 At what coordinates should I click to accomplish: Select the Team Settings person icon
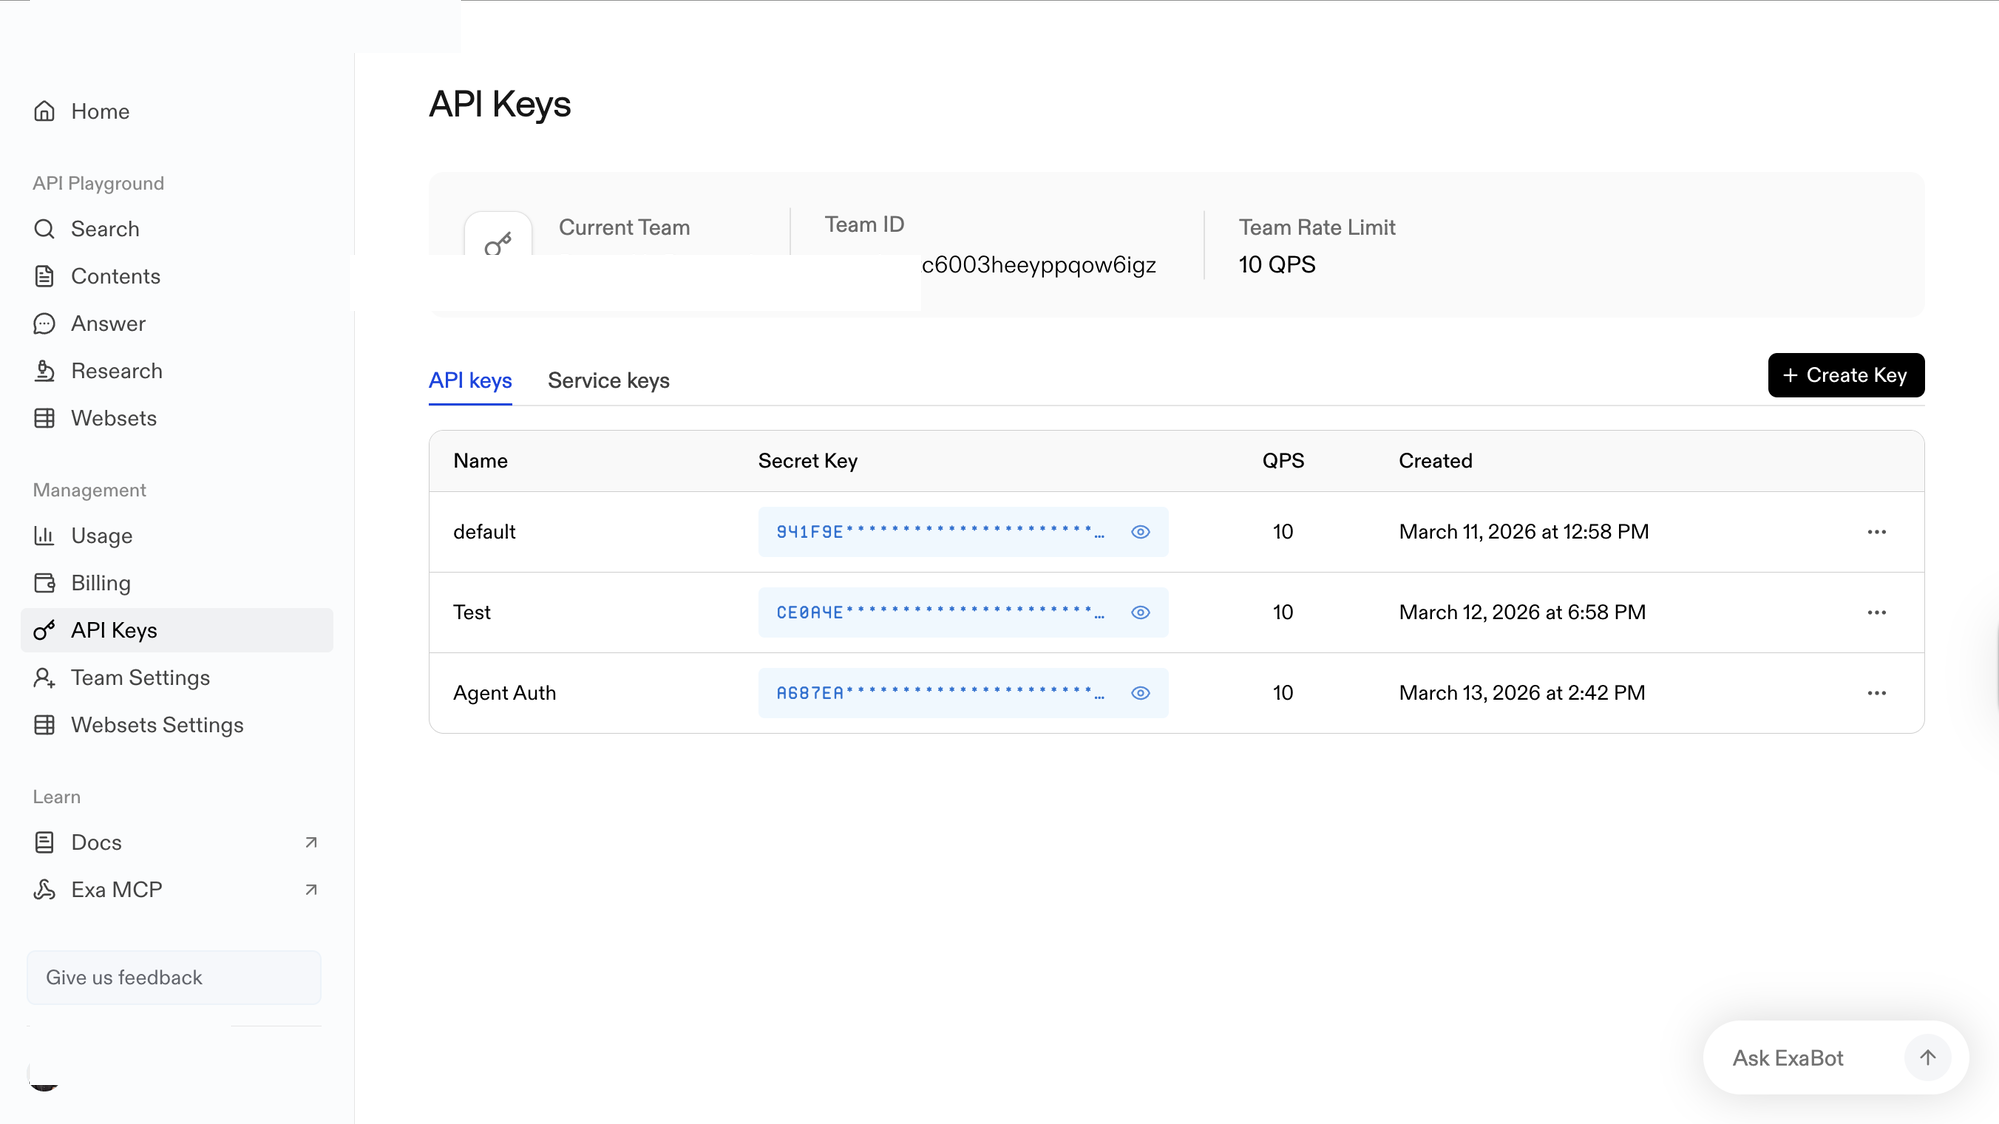pyautogui.click(x=45, y=677)
